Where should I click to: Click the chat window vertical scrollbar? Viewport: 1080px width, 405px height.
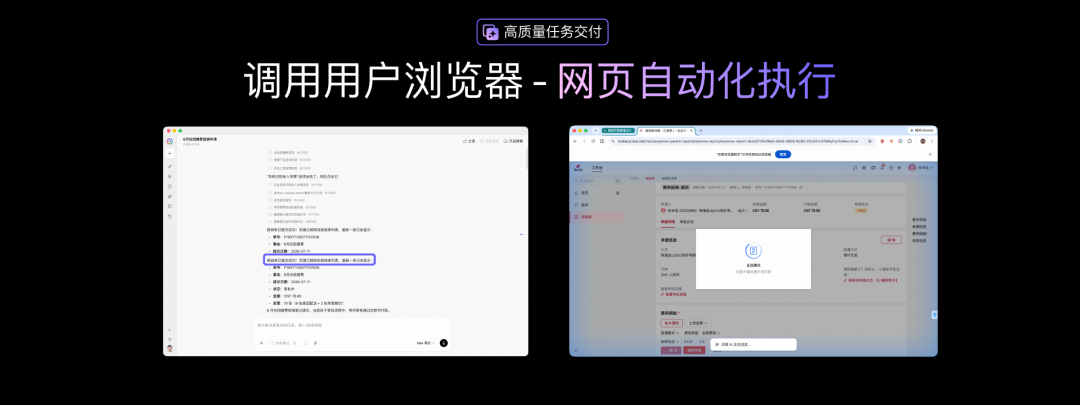(x=527, y=157)
